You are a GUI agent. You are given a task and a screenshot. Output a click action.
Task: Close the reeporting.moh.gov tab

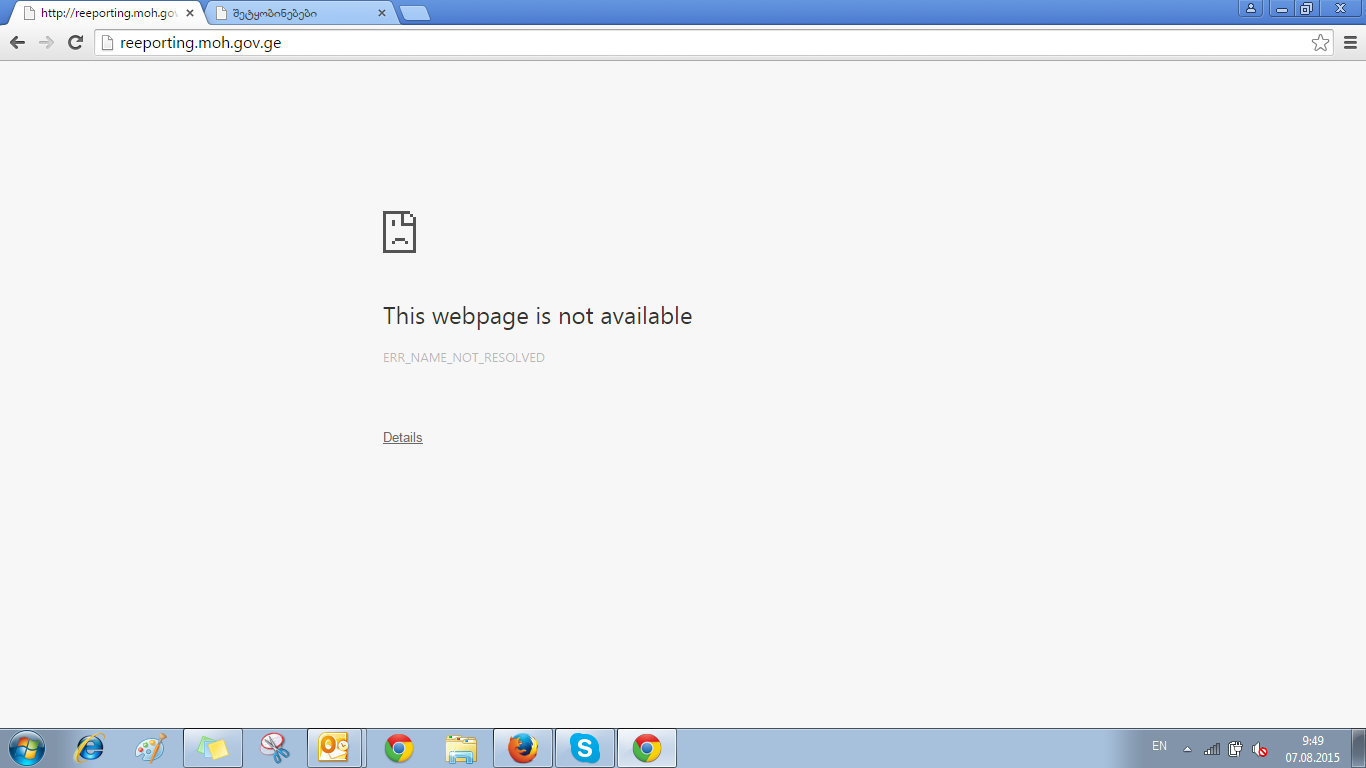[190, 13]
